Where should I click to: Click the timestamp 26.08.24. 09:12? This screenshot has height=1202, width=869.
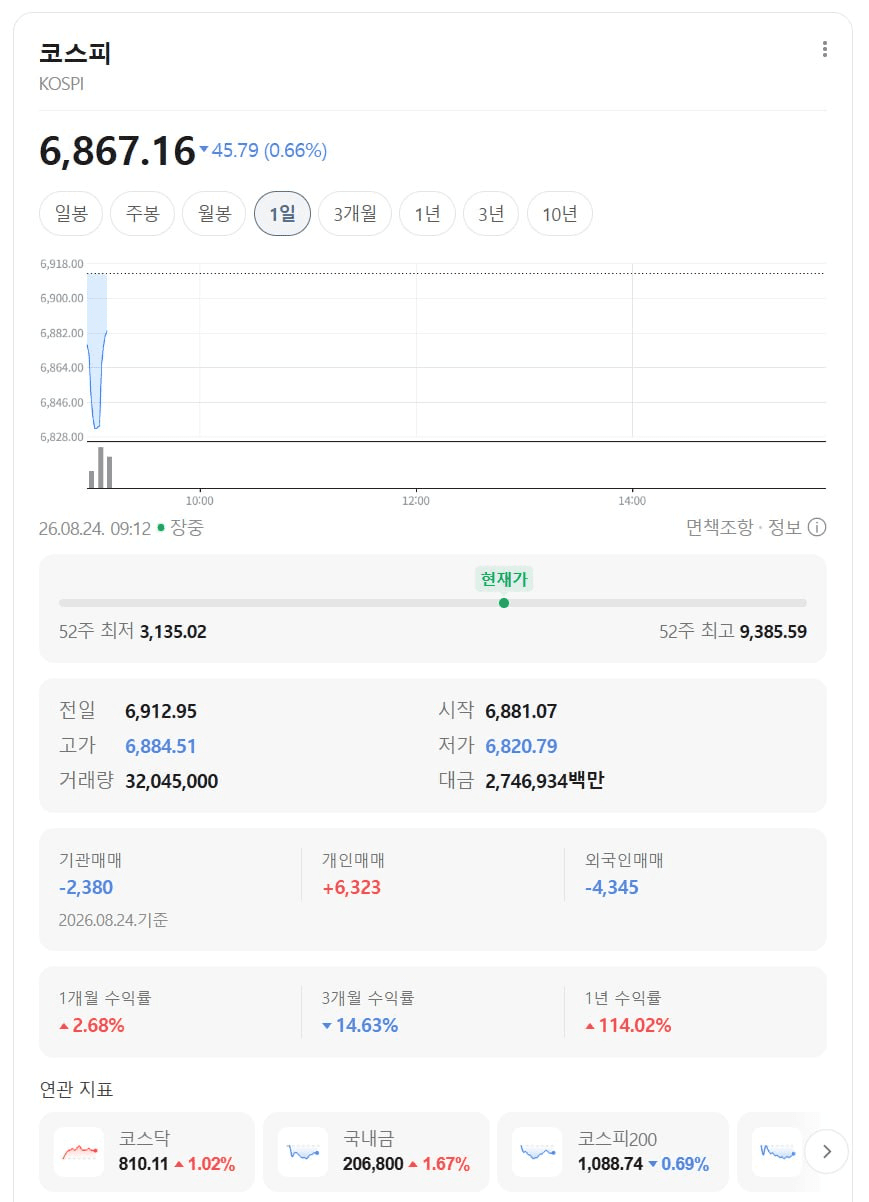[95, 528]
